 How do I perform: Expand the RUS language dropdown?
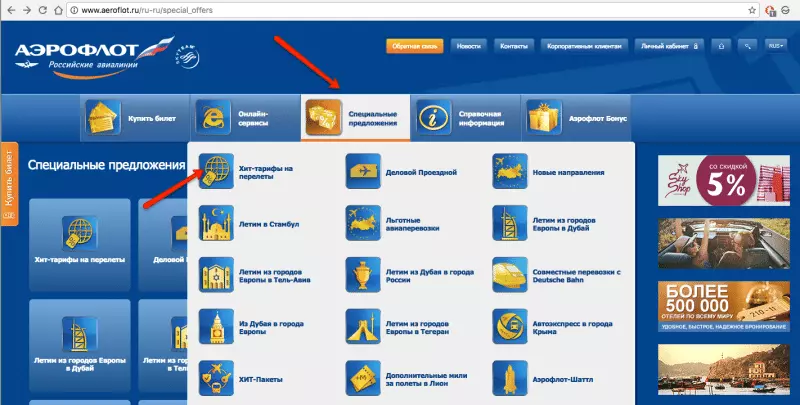click(776, 46)
